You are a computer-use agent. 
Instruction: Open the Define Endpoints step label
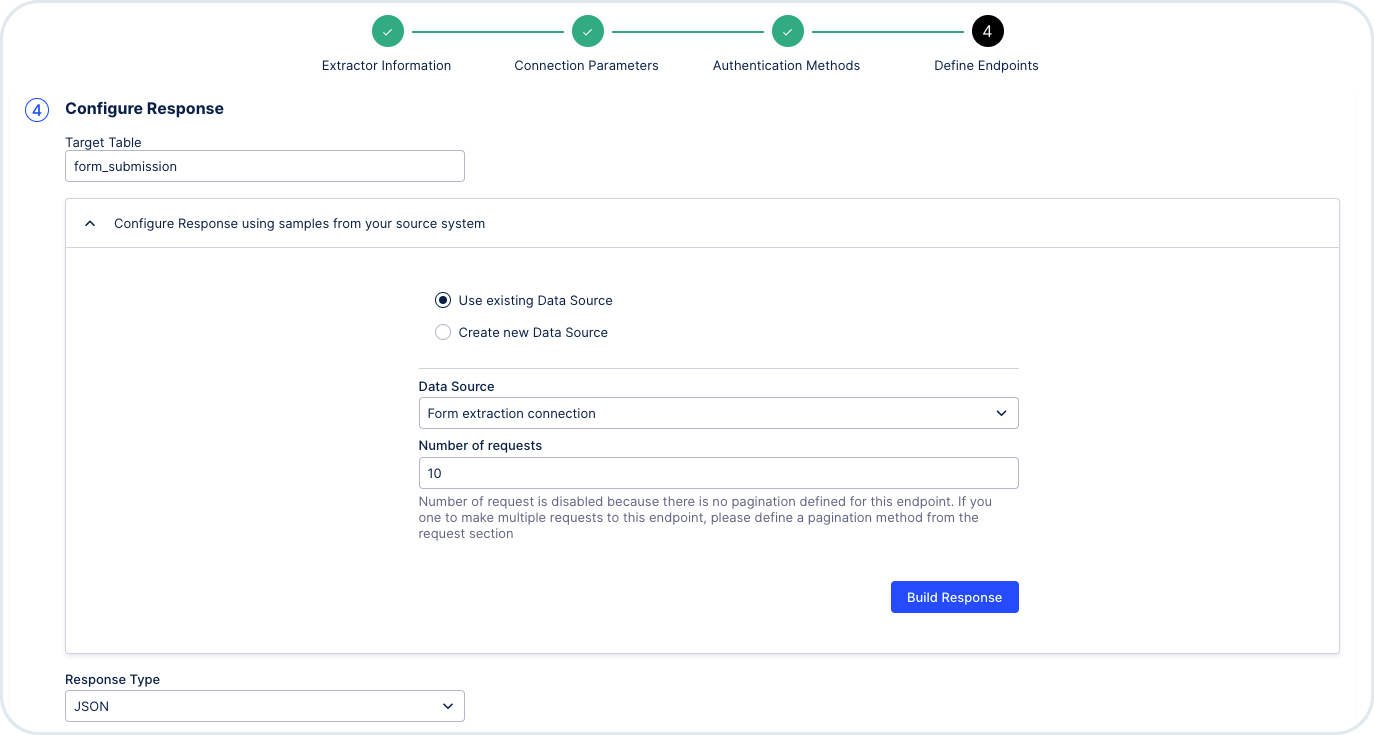pyautogui.click(x=986, y=66)
